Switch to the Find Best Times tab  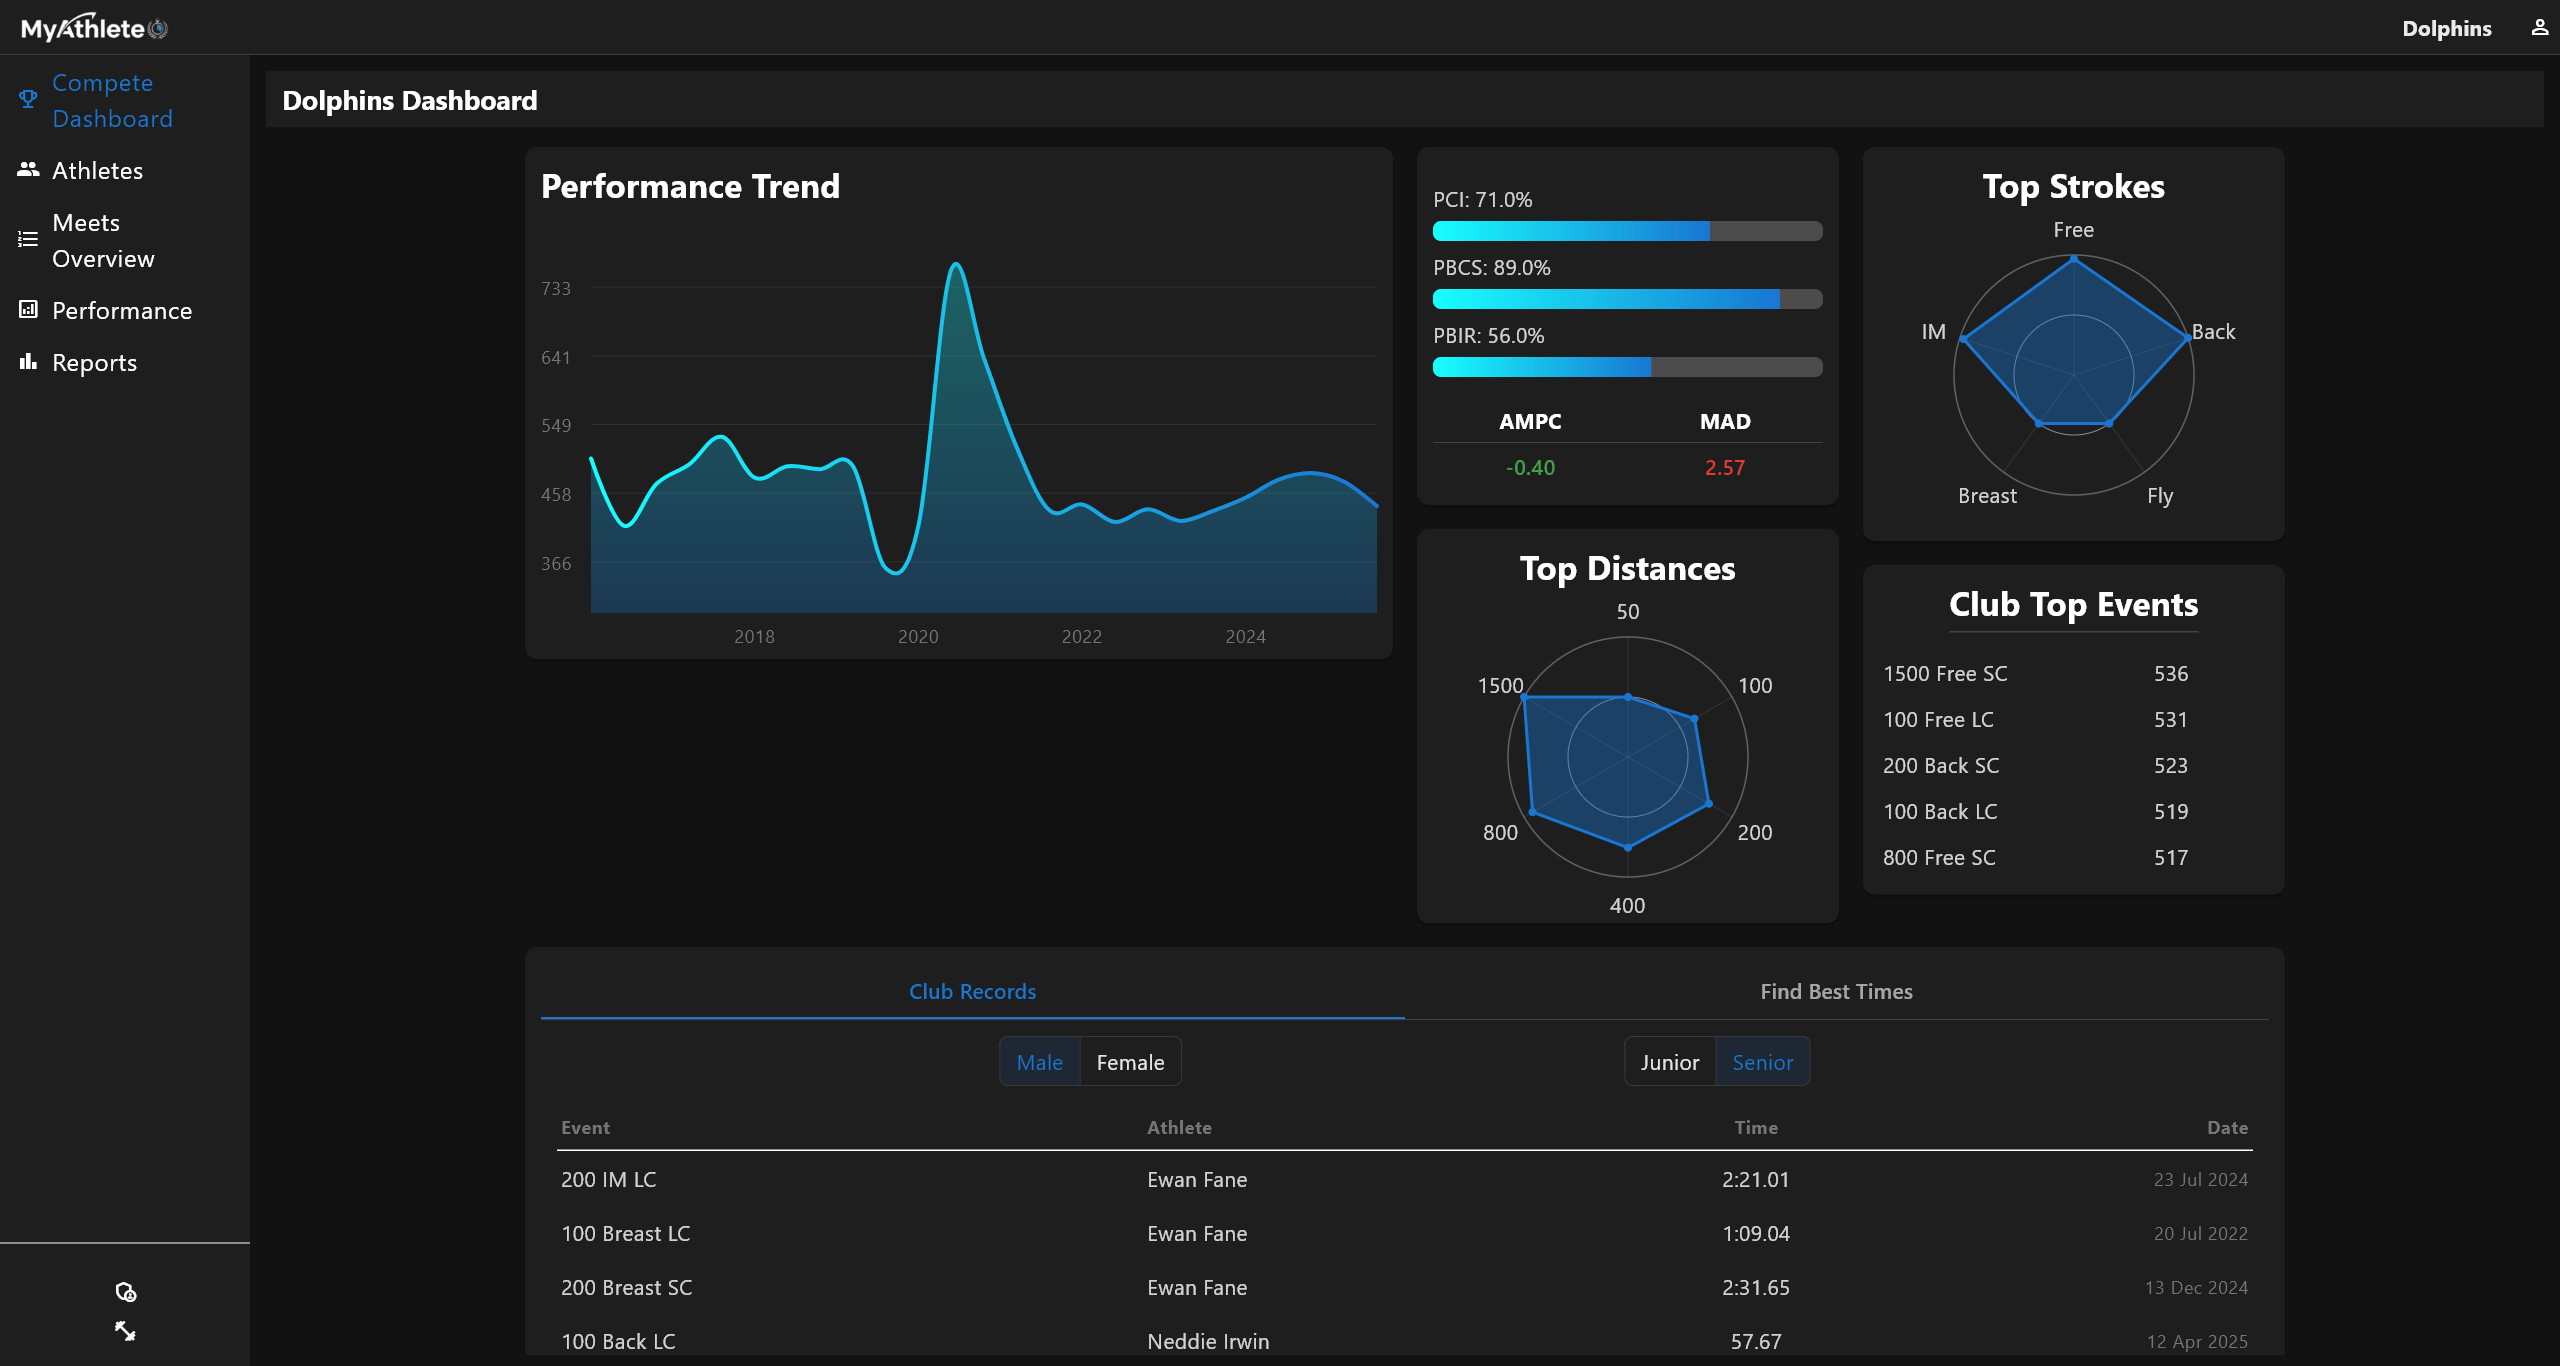point(1836,991)
